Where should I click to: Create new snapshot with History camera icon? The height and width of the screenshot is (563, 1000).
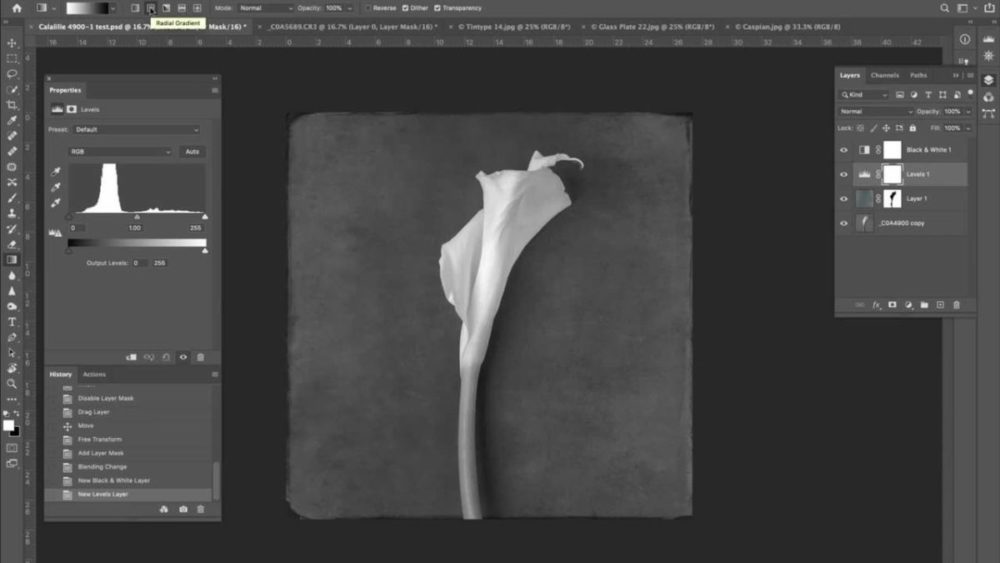click(183, 509)
